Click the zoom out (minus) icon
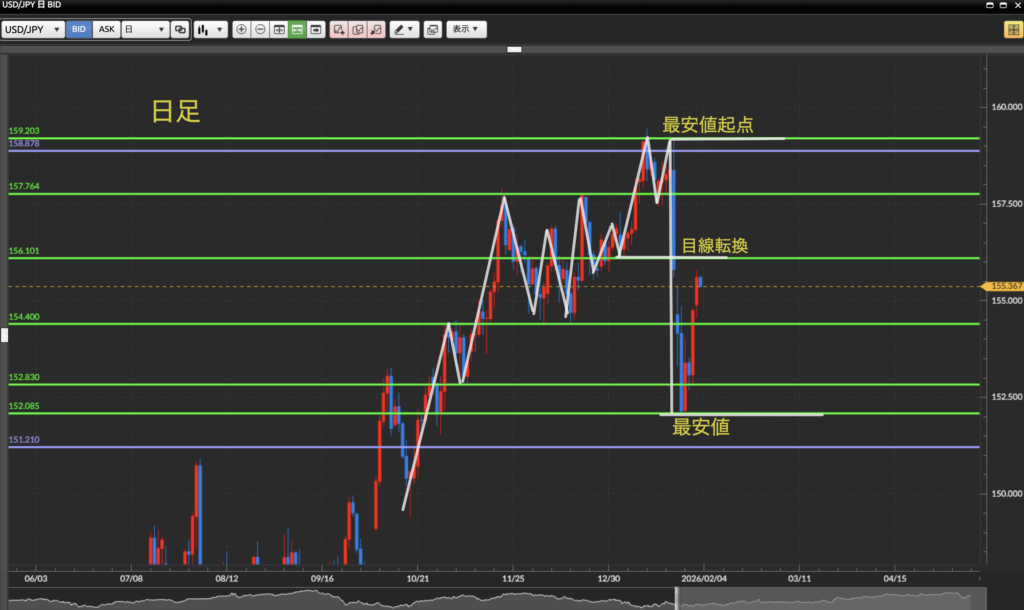Image resolution: width=1024 pixels, height=610 pixels. click(260, 30)
